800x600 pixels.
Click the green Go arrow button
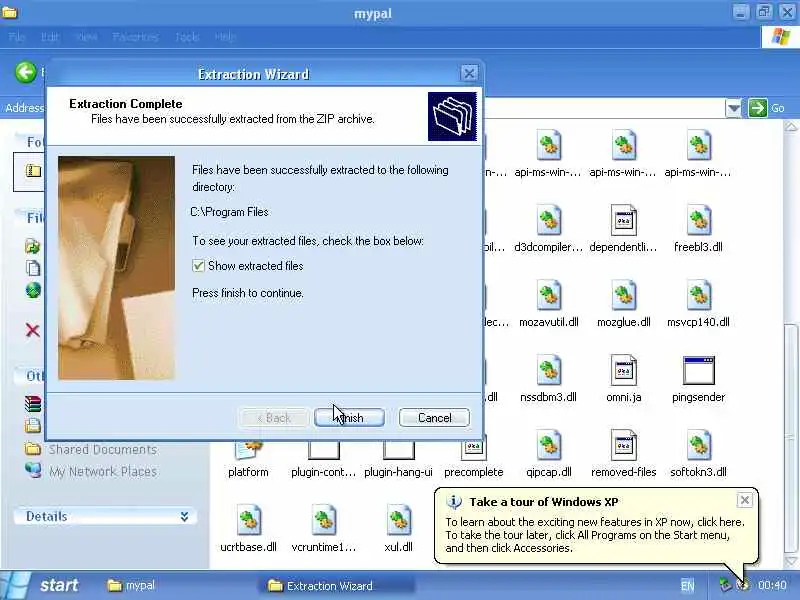758,108
